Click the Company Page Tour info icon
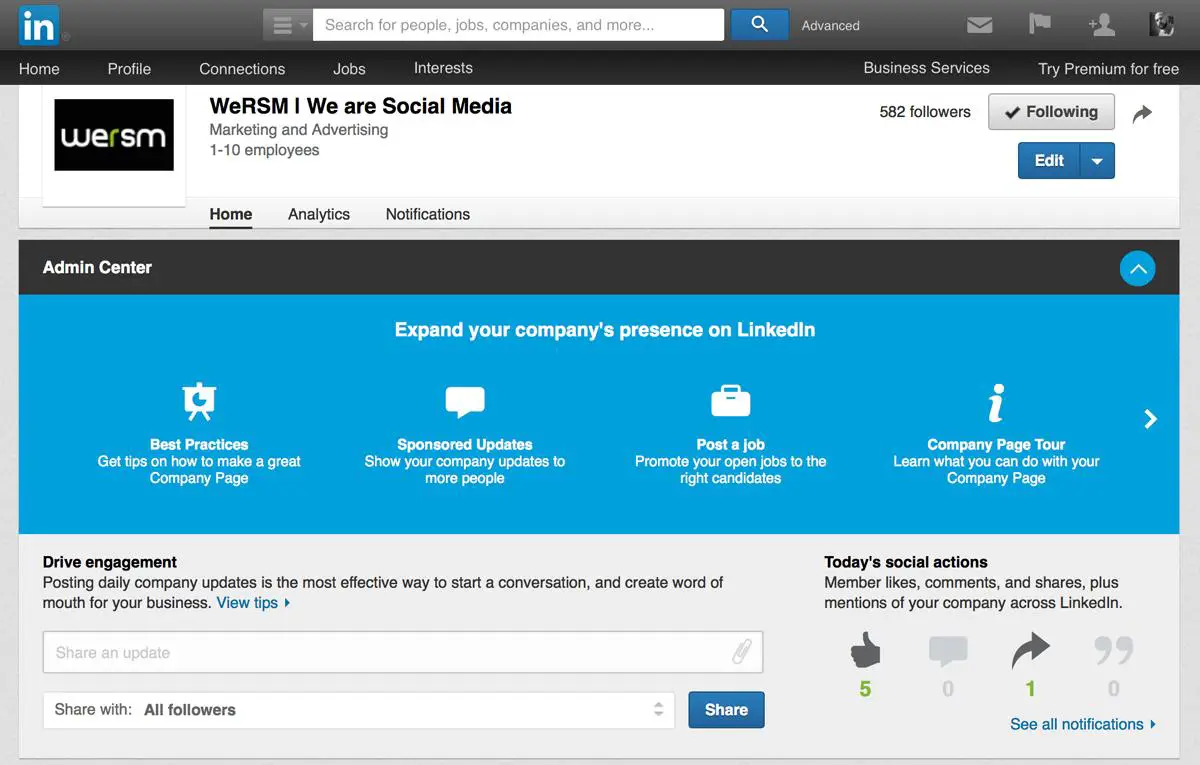This screenshot has height=765, width=1200. [x=996, y=402]
